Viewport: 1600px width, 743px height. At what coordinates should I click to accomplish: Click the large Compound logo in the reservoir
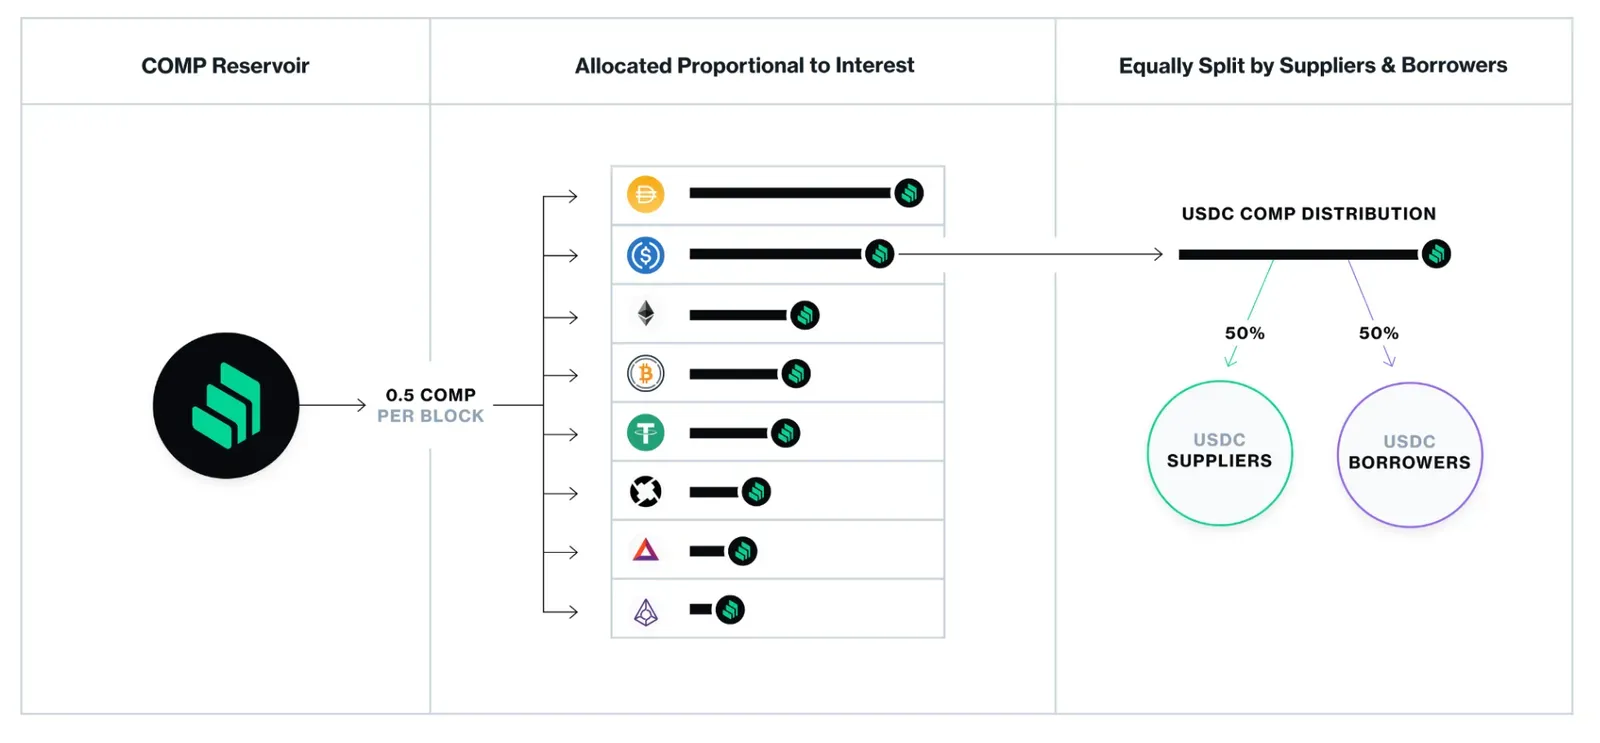(x=226, y=405)
